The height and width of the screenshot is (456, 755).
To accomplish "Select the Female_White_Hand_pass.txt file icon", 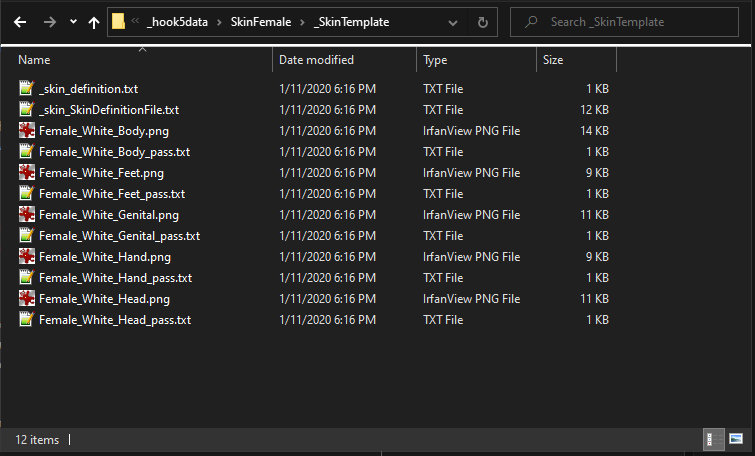I will coord(26,278).
